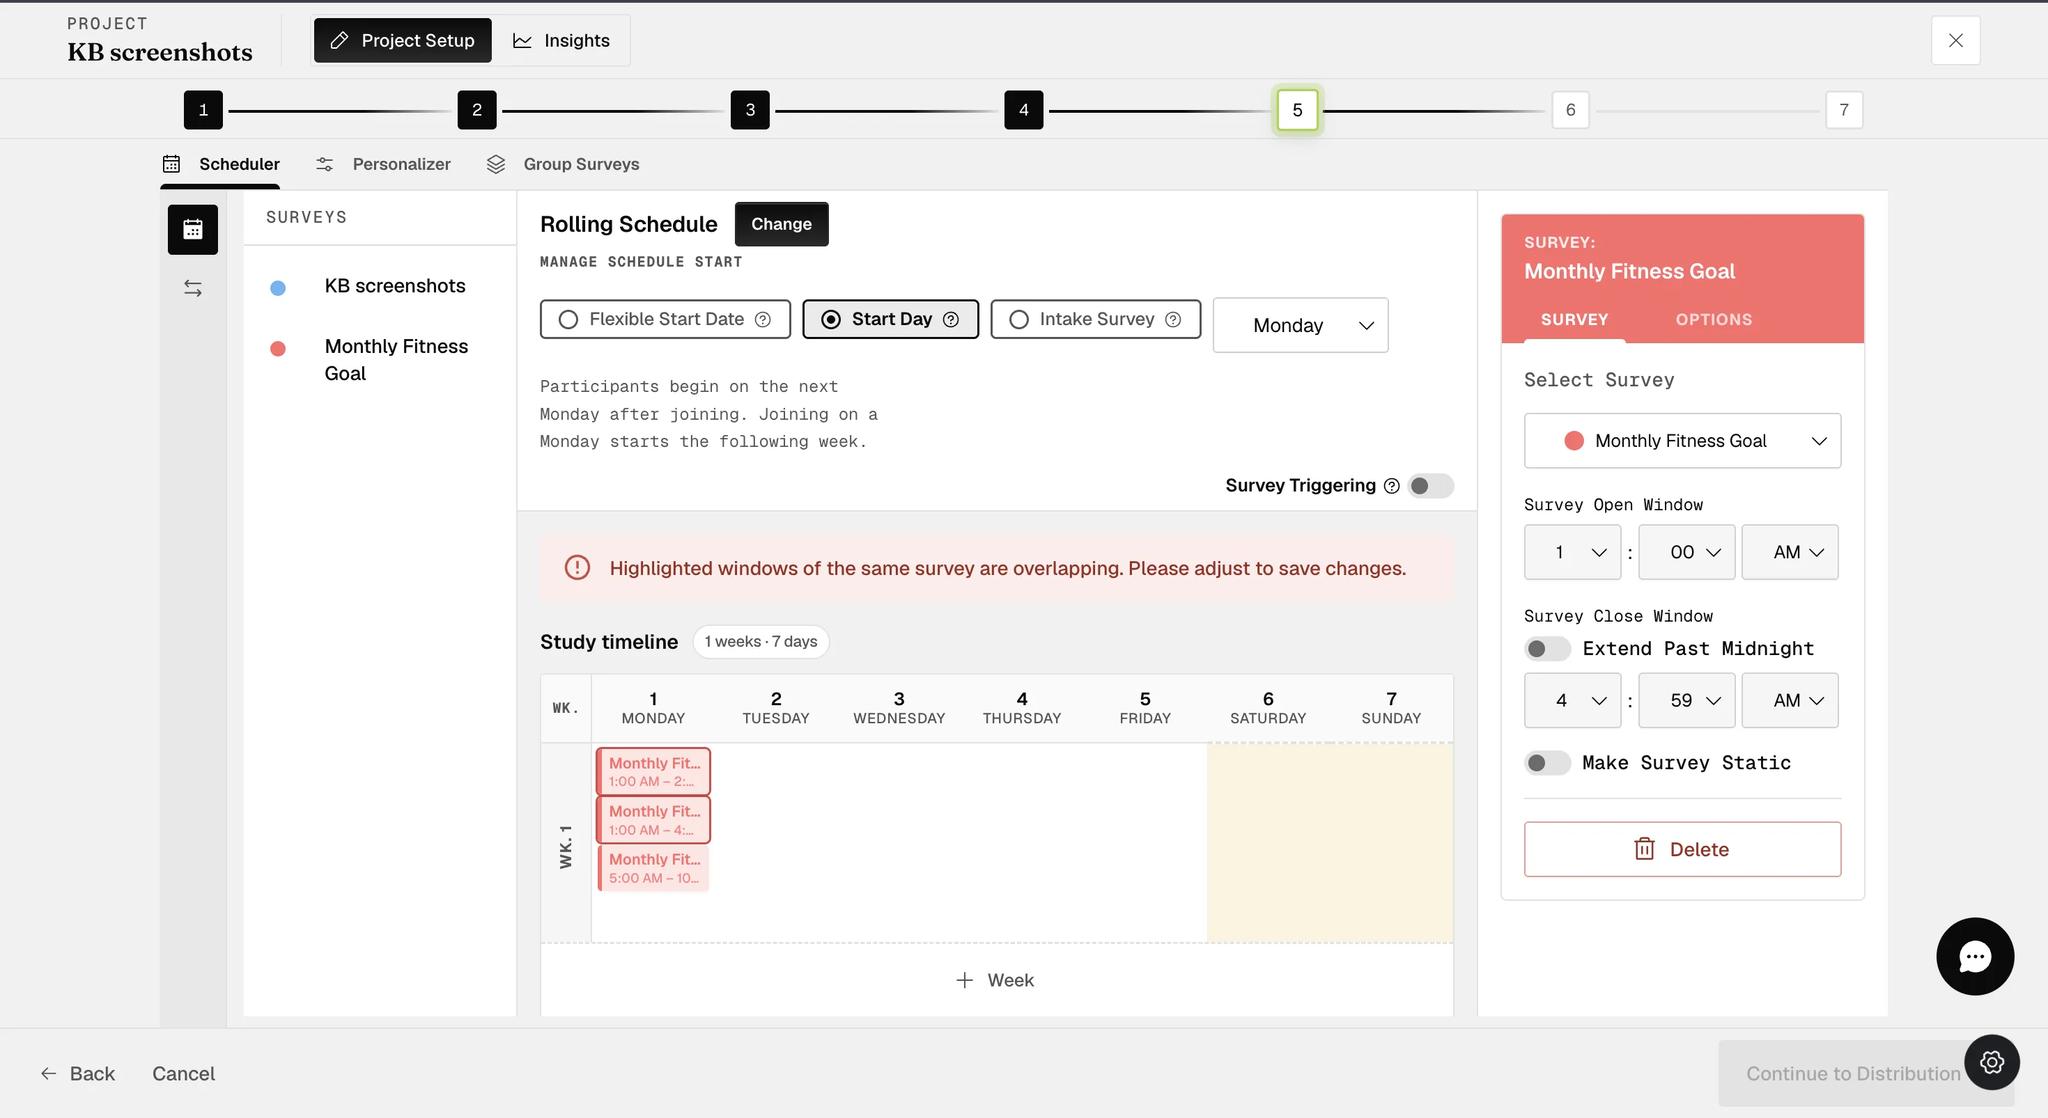This screenshot has height=1118, width=2048.
Task: Open the close window minutes 59 dropdown
Action: click(1687, 701)
